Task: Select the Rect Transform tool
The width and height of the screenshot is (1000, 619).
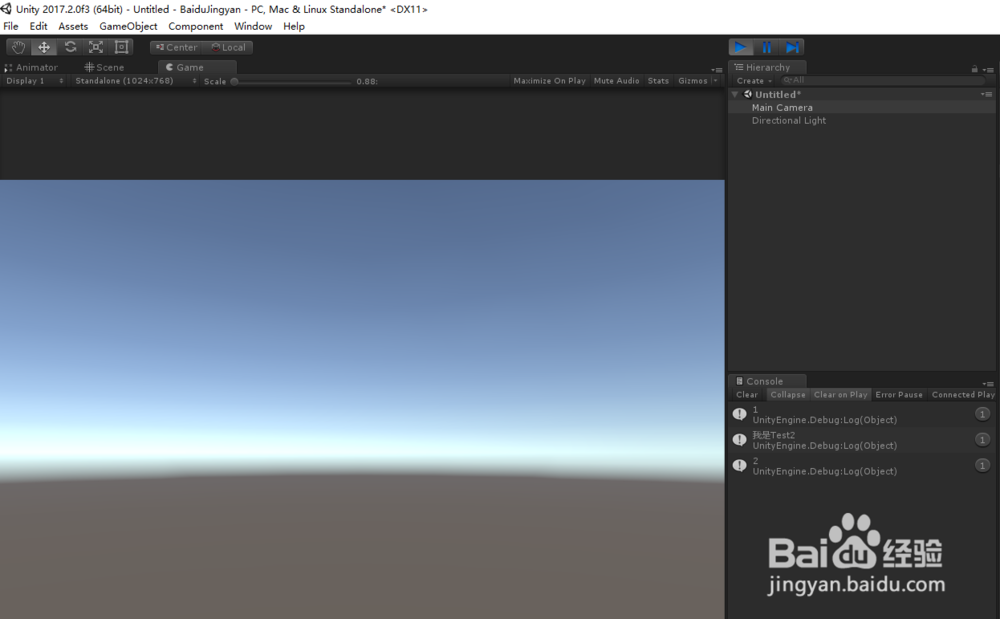Action: click(x=121, y=47)
